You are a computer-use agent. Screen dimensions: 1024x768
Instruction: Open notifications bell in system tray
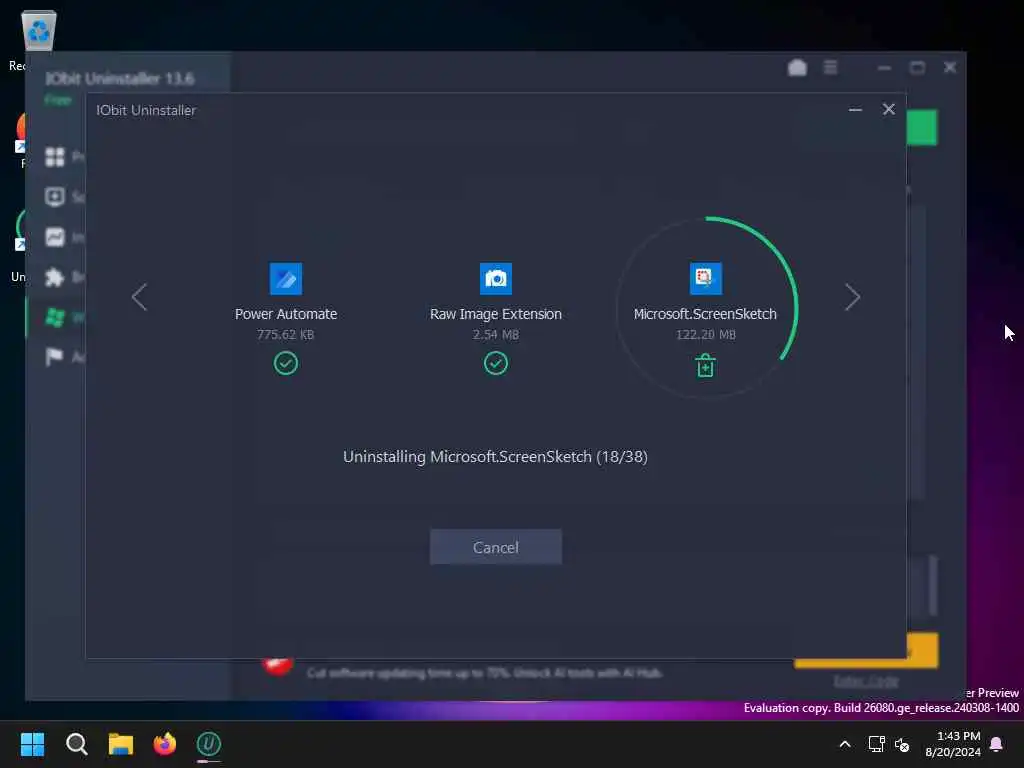996,744
